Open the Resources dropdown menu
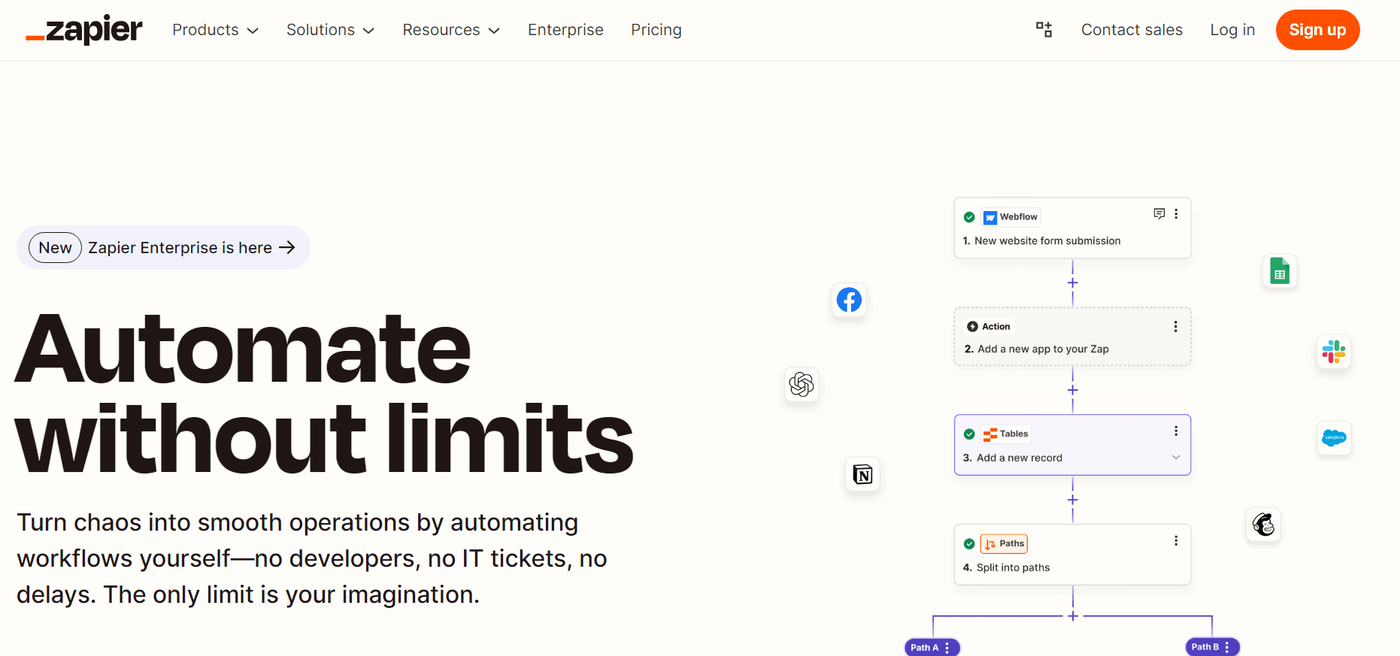Image resolution: width=1400 pixels, height=656 pixels. [x=451, y=30]
